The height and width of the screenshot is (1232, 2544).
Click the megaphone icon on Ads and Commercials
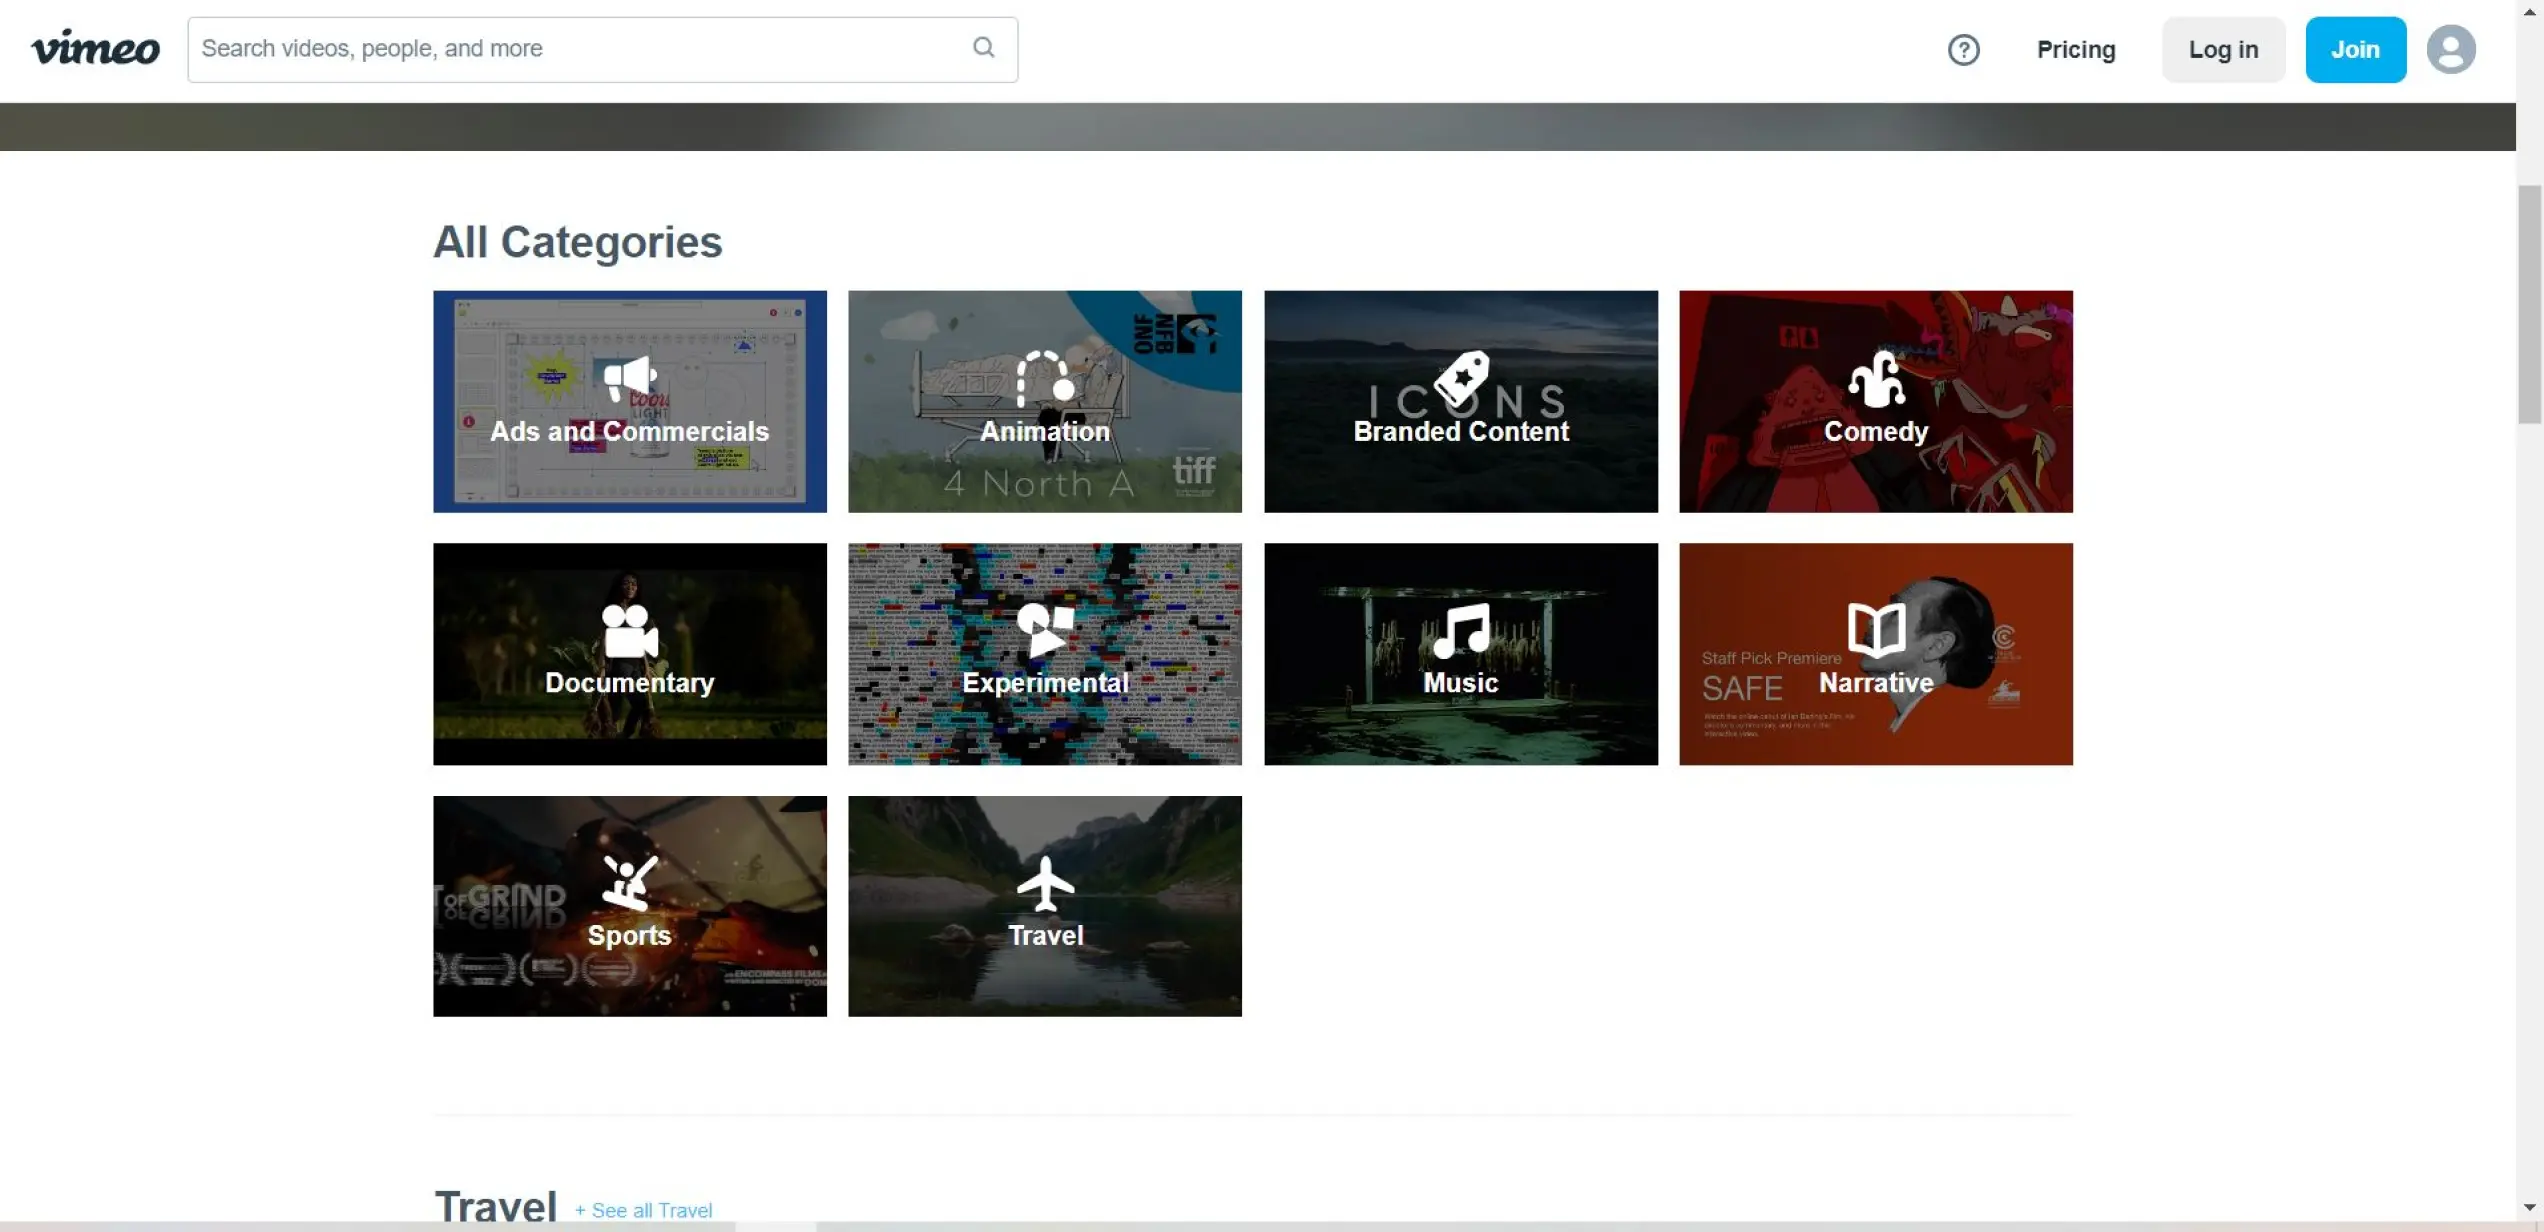[x=630, y=379]
